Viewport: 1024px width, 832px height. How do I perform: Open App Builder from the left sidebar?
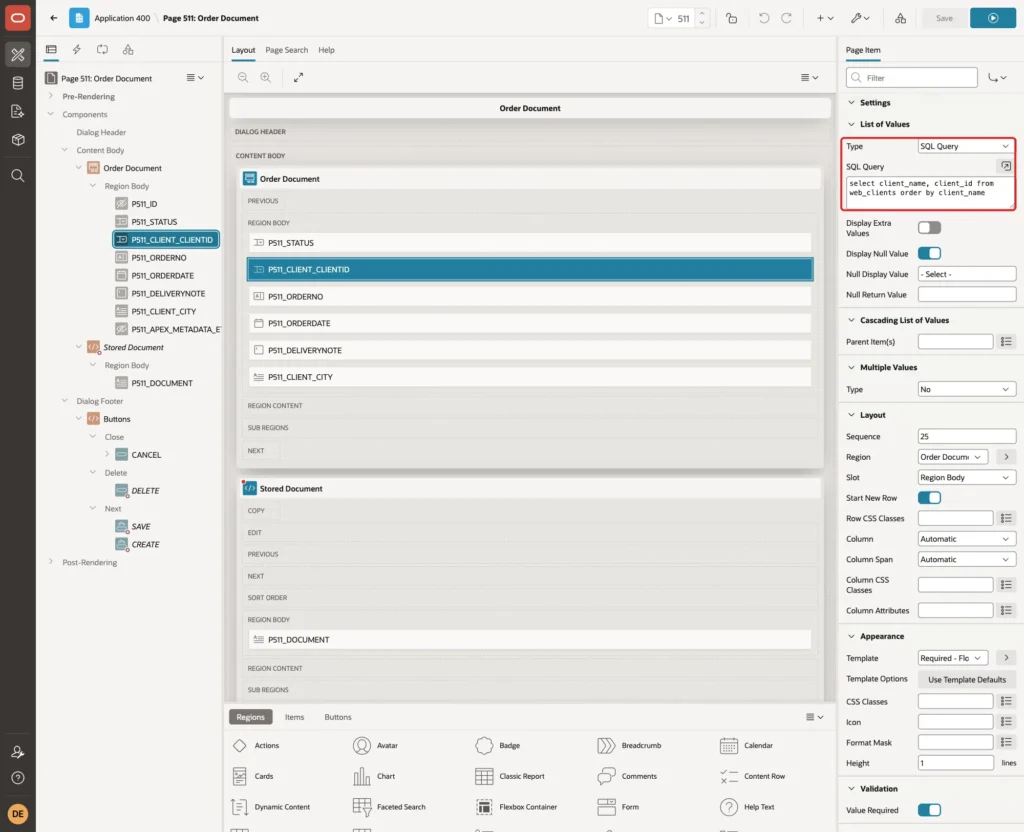pyautogui.click(x=18, y=54)
